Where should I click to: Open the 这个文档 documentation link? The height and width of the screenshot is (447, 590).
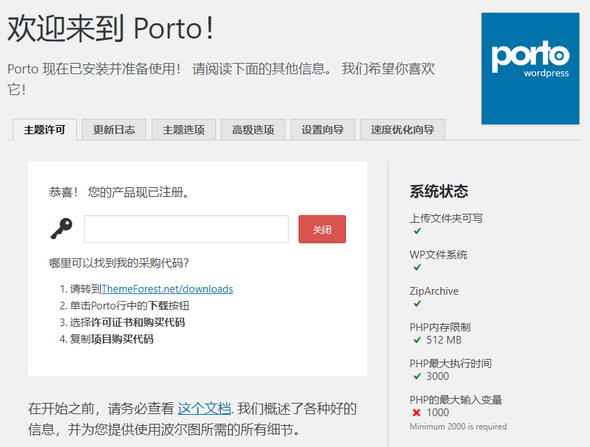(204, 408)
